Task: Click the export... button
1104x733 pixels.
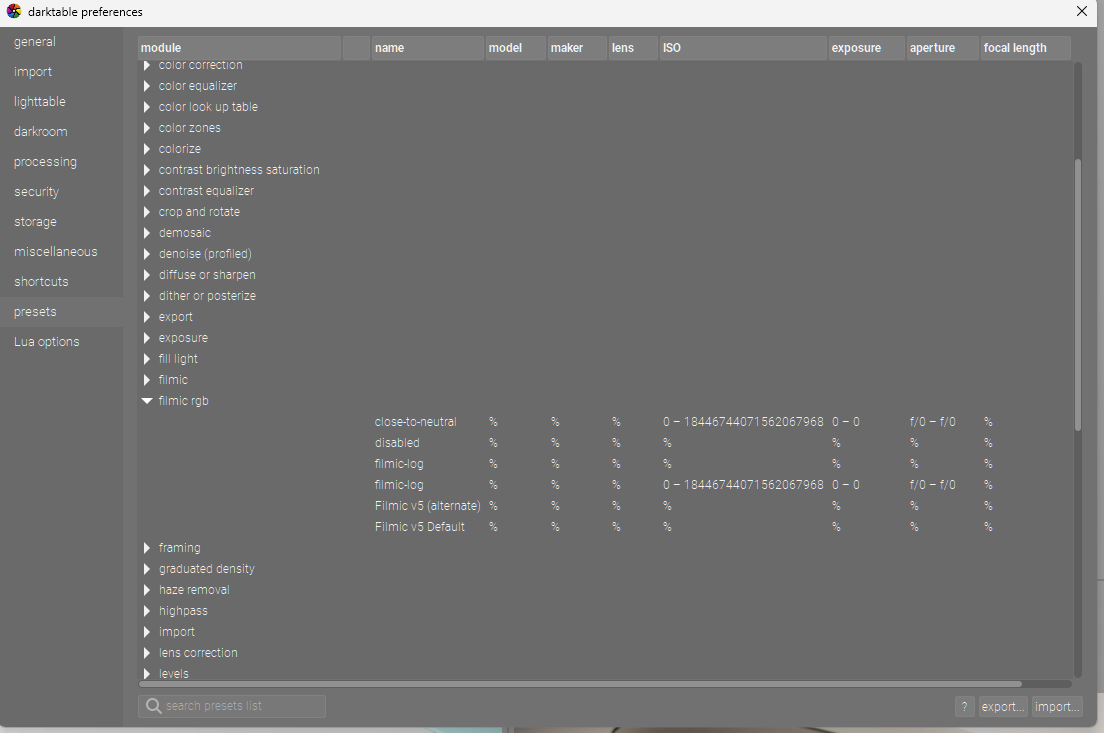Action: (x=1003, y=706)
